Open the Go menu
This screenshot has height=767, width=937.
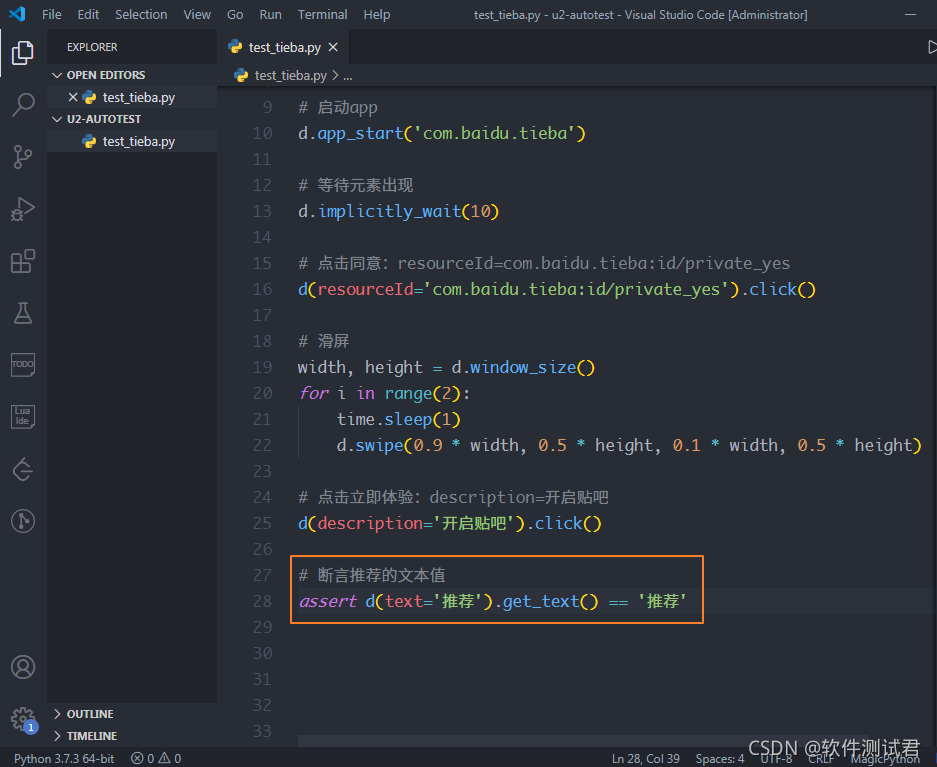click(x=235, y=14)
